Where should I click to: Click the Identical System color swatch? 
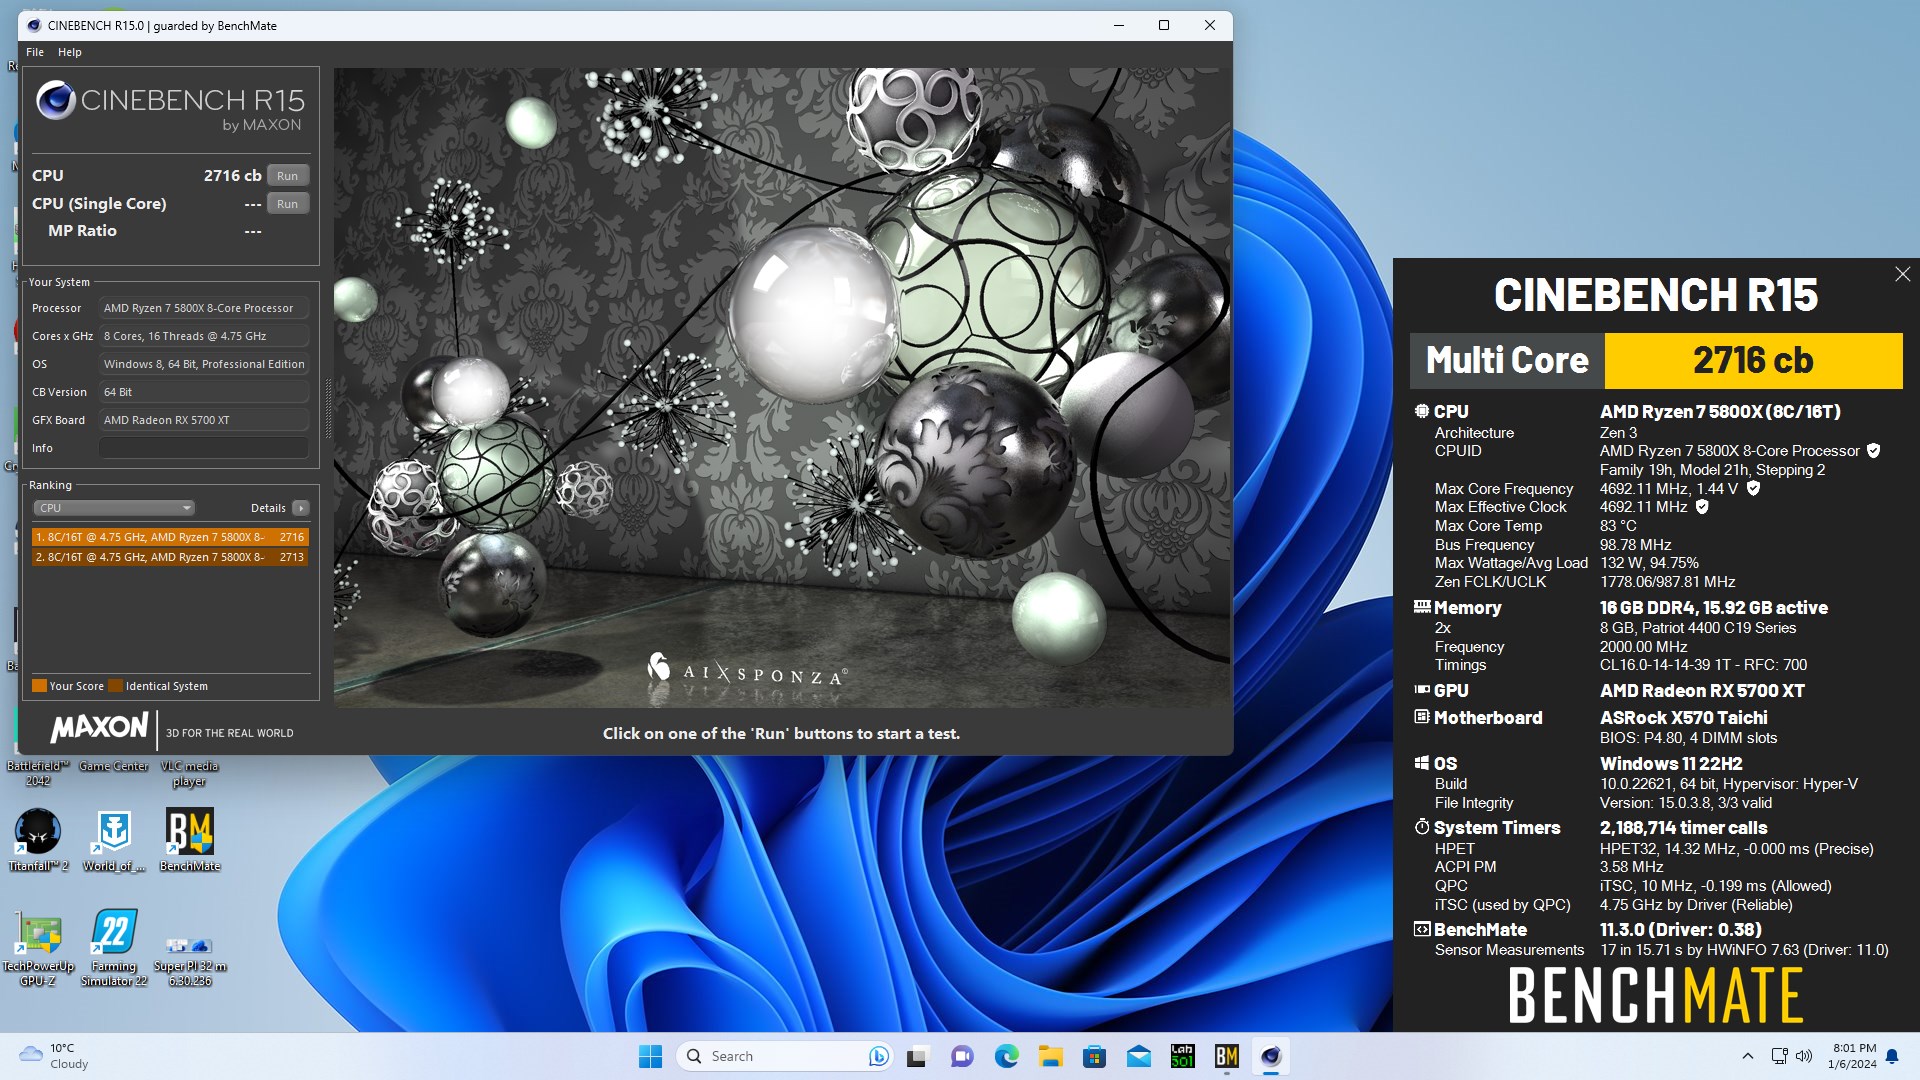pos(116,686)
